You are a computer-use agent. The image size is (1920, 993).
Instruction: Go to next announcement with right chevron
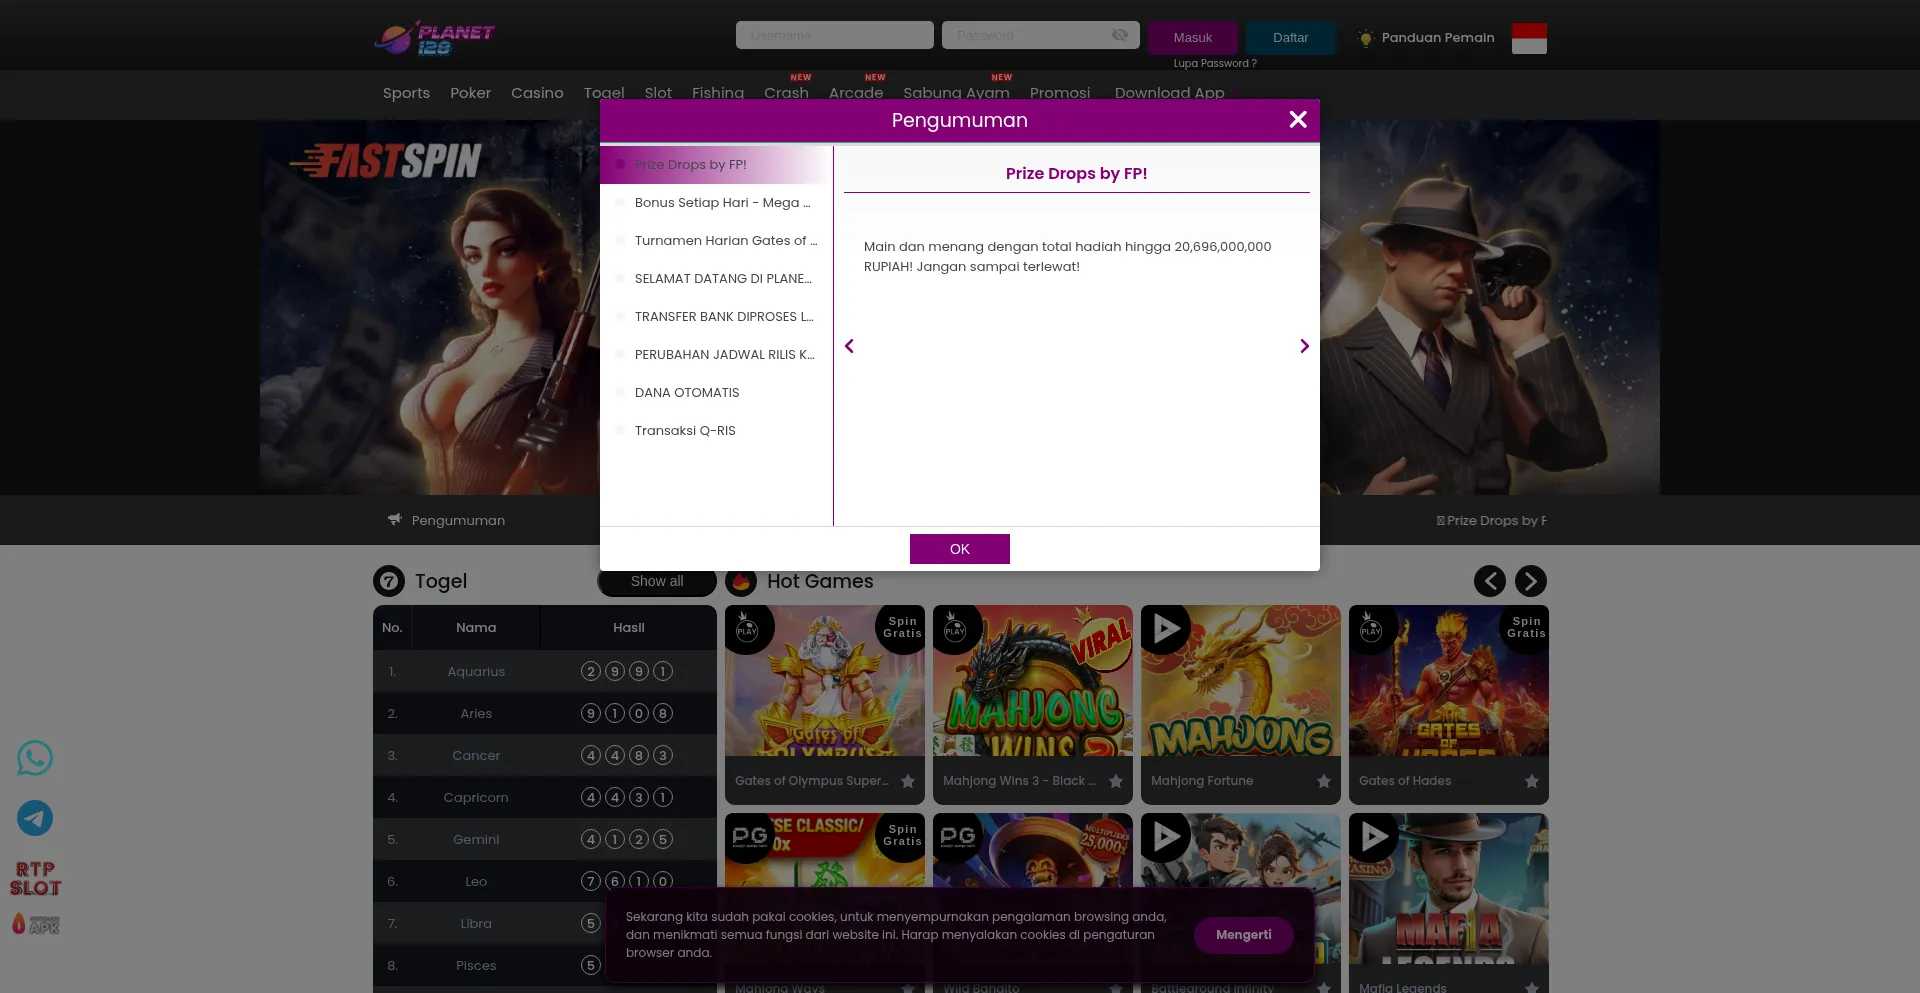click(1304, 346)
